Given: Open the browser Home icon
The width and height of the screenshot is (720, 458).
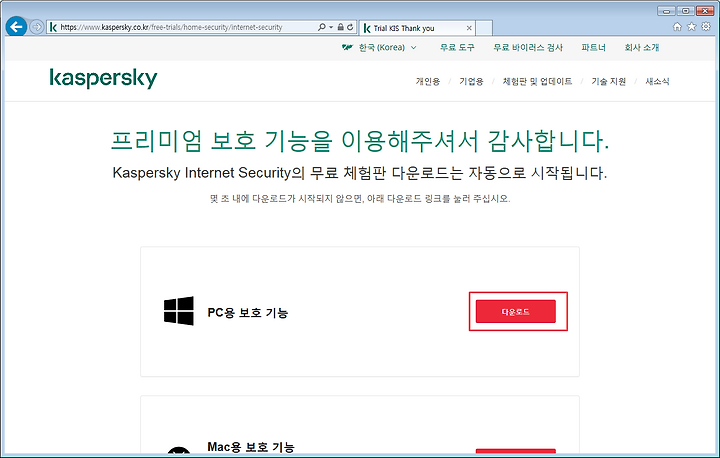Looking at the screenshot, I should 677,27.
